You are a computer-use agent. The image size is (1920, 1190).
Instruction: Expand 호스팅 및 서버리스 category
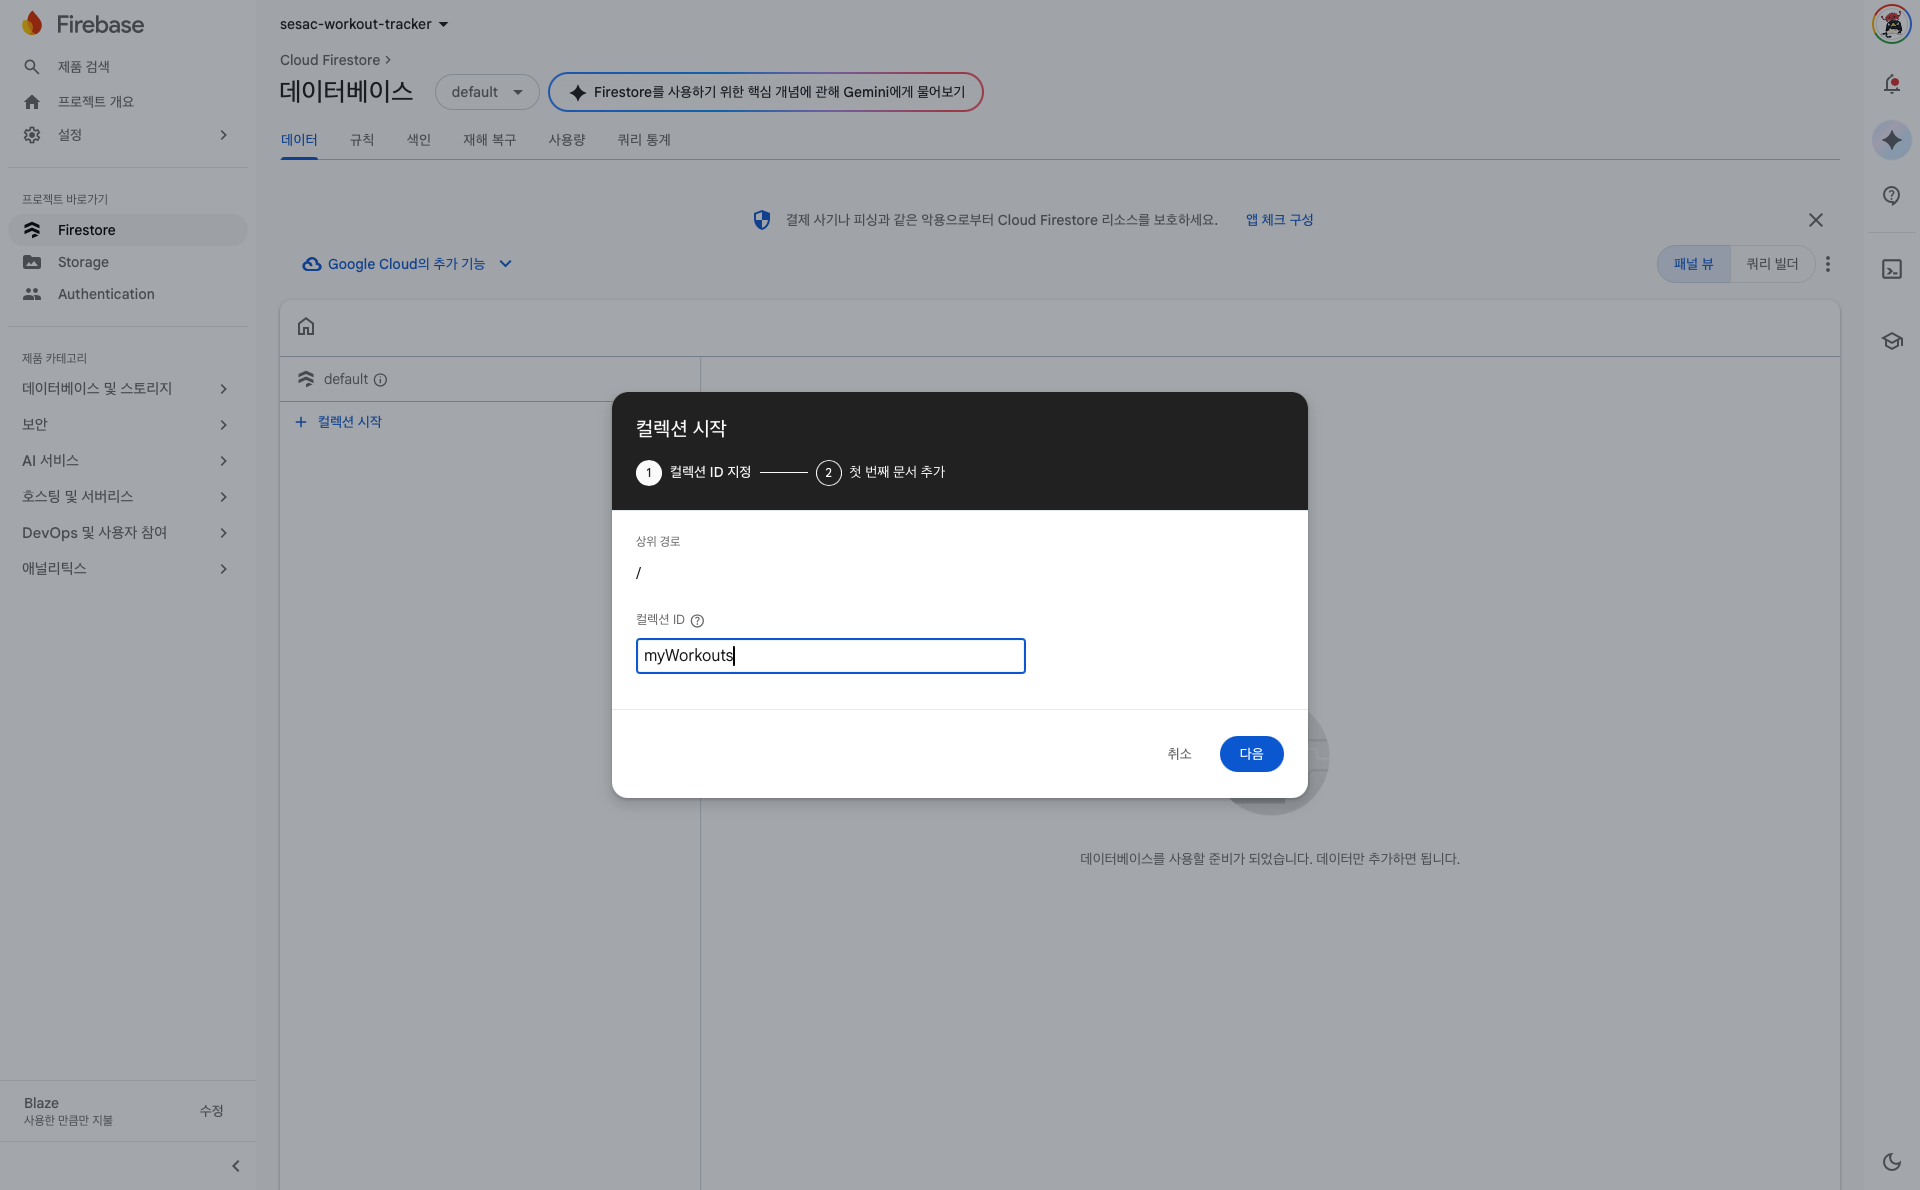(126, 497)
